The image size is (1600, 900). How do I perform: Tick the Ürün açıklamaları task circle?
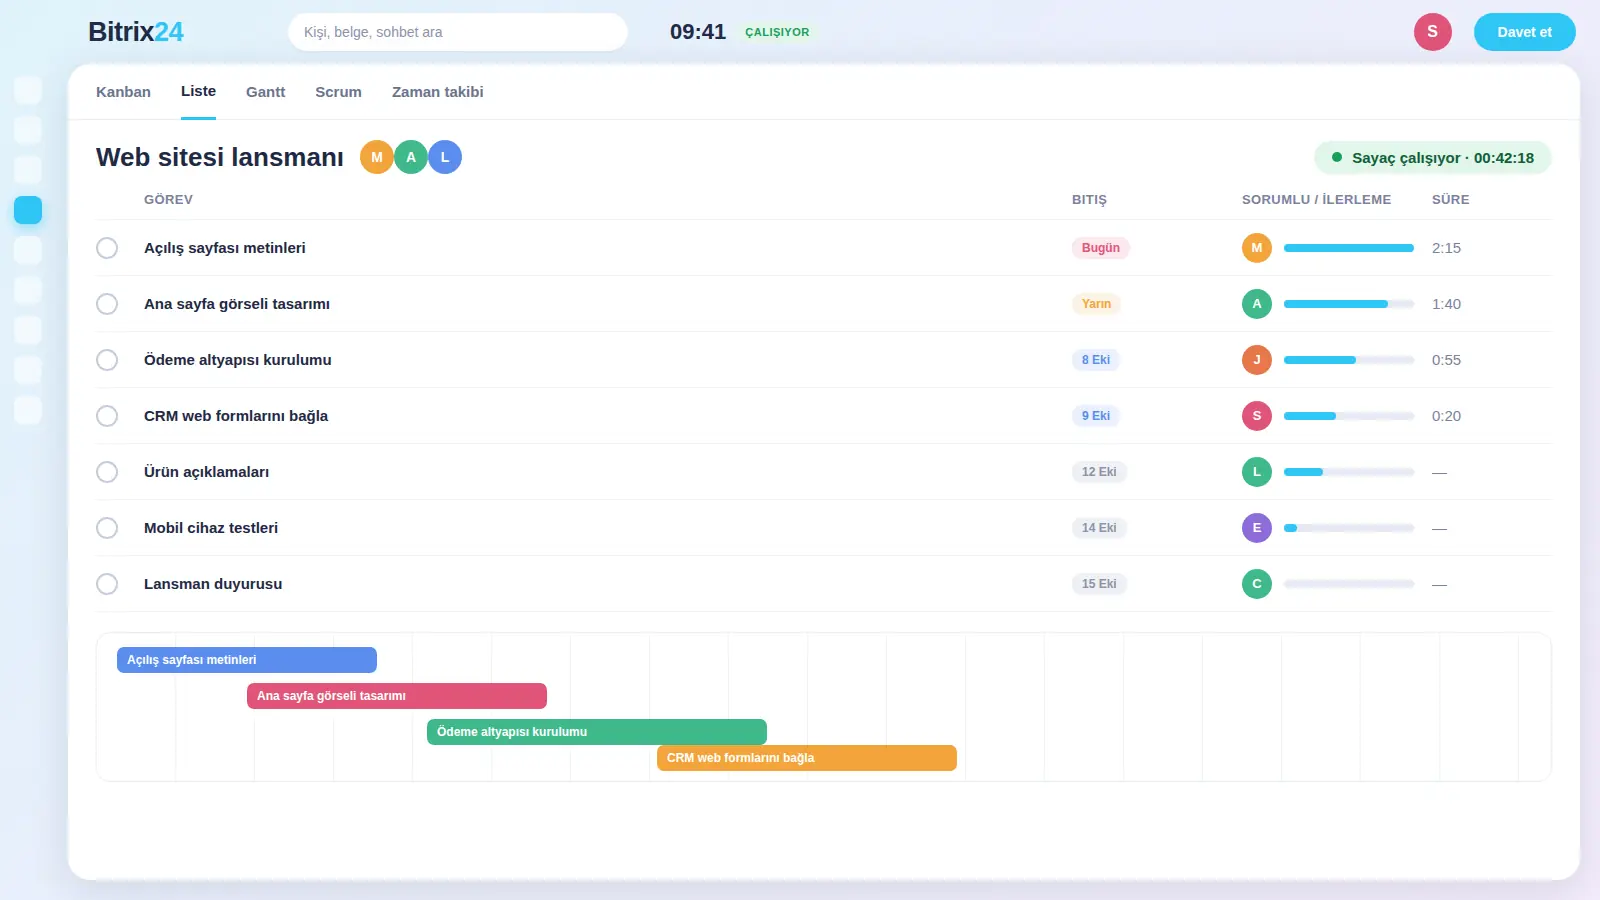tap(107, 472)
